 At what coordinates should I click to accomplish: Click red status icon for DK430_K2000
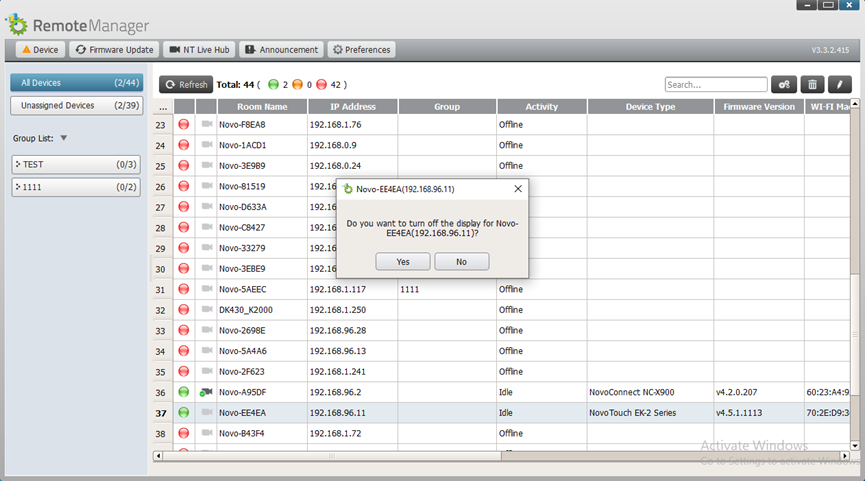[x=184, y=310]
